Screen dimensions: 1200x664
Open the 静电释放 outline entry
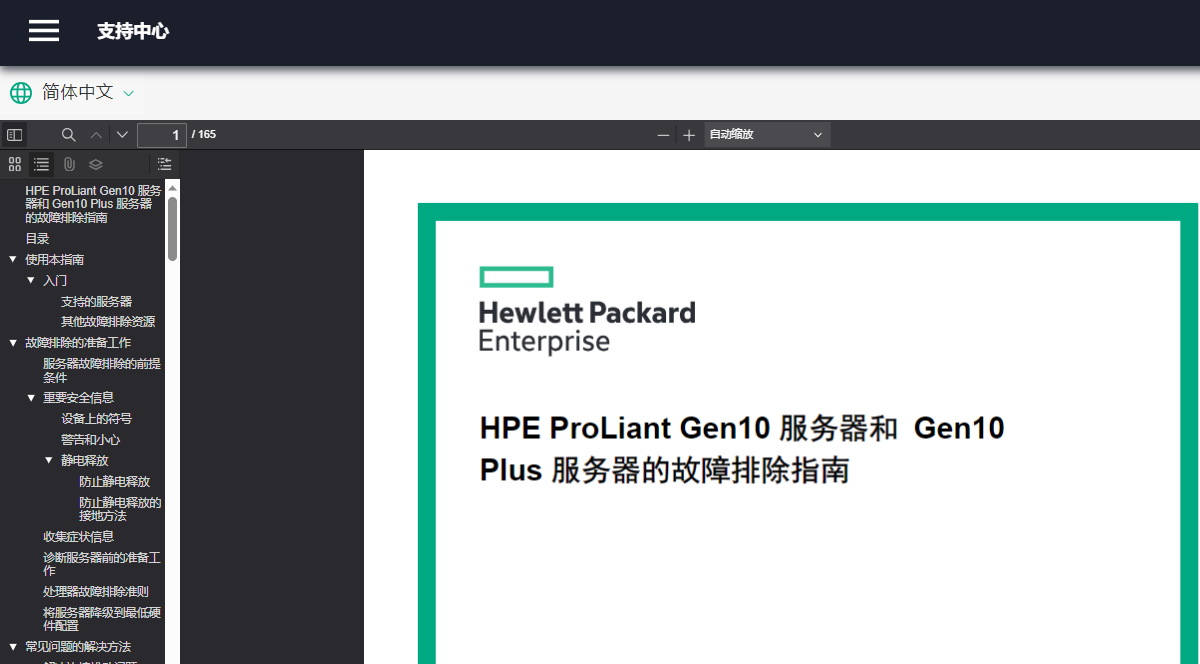point(84,461)
